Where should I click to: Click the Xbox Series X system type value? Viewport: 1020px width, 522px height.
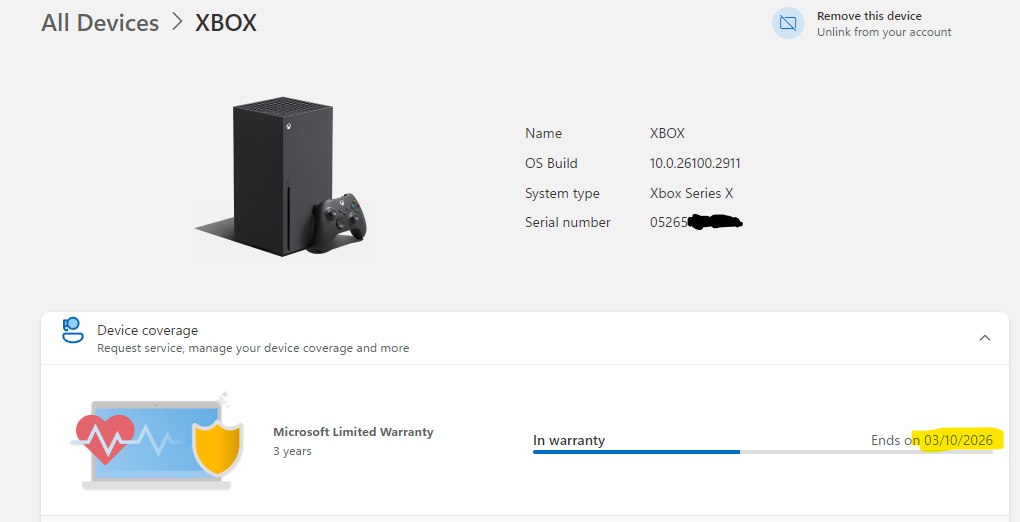(691, 193)
